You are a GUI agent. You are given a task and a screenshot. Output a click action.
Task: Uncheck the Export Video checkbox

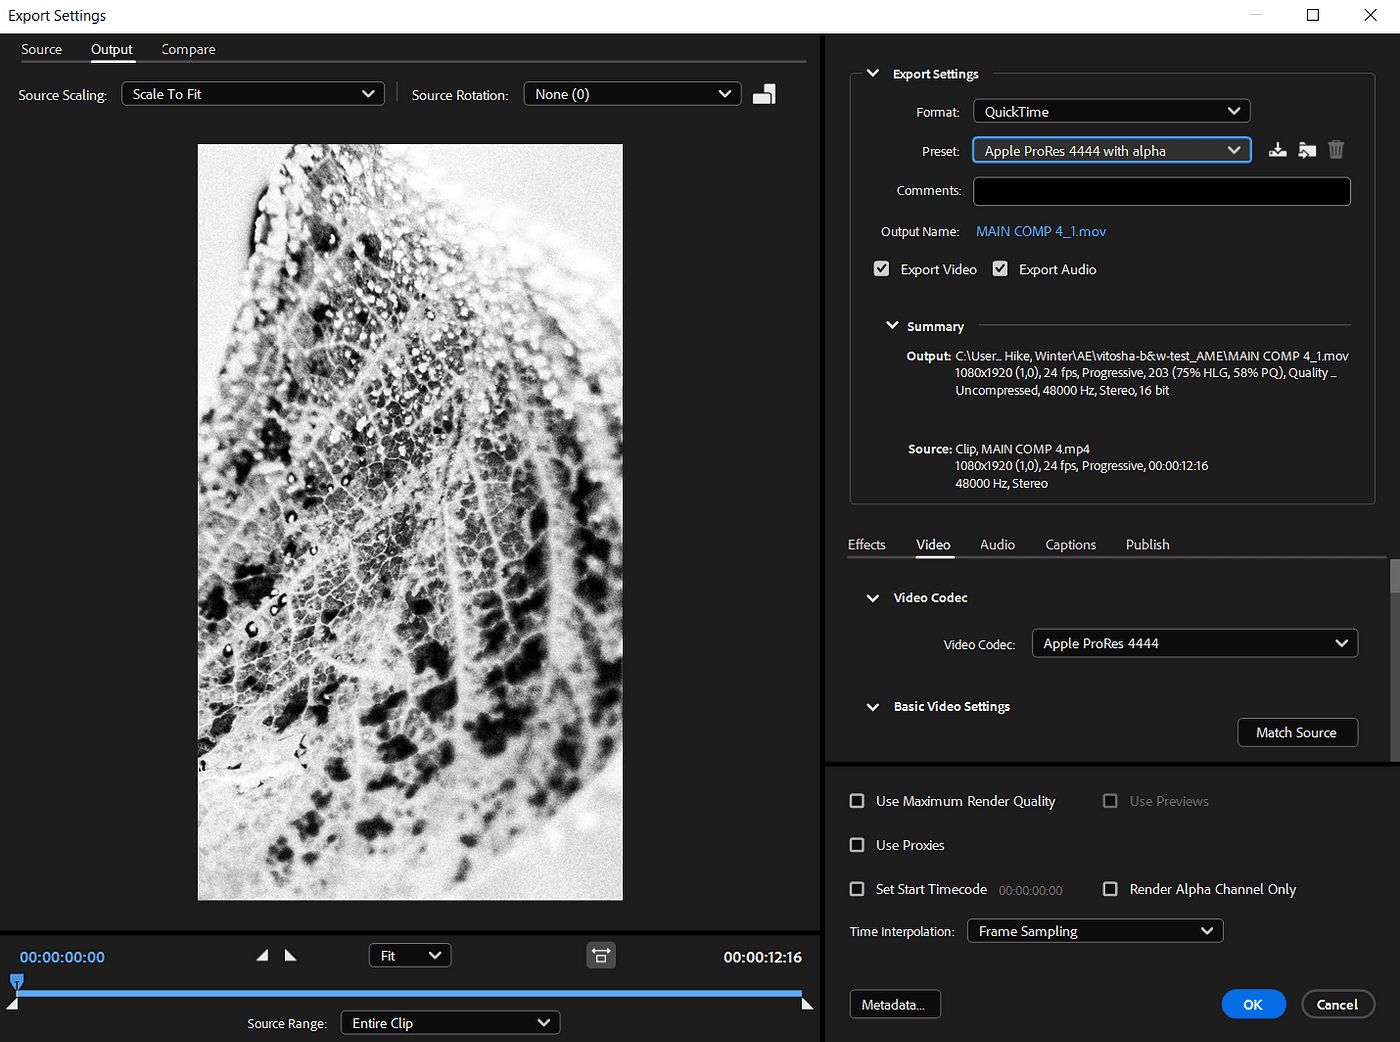[881, 269]
